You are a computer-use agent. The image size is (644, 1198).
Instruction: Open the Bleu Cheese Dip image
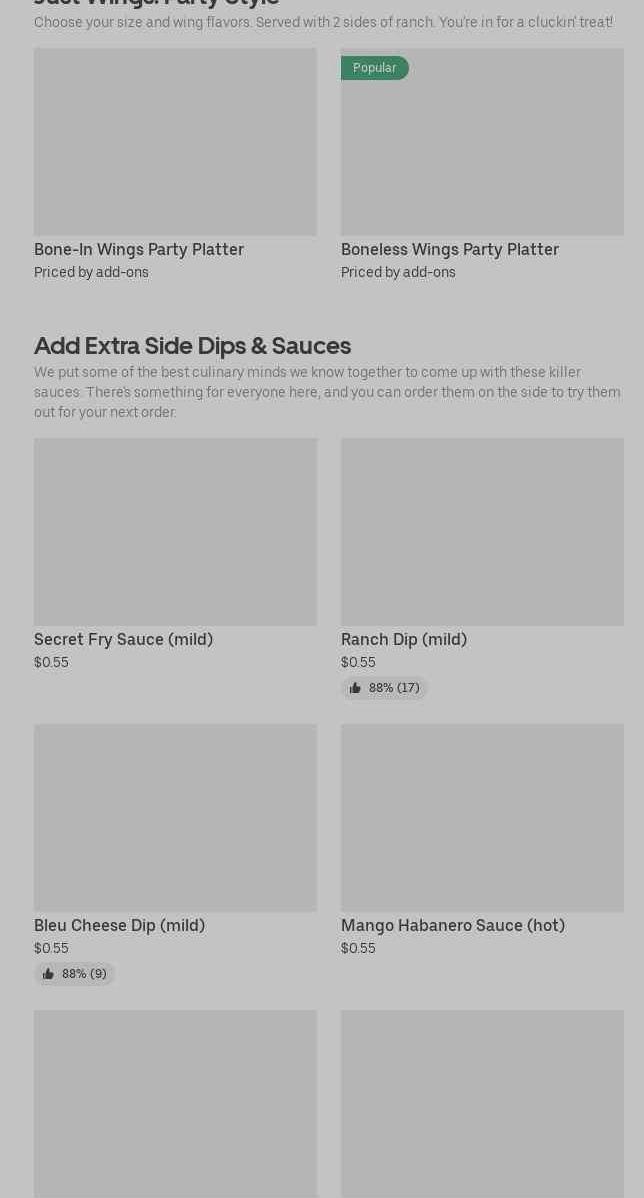click(175, 818)
